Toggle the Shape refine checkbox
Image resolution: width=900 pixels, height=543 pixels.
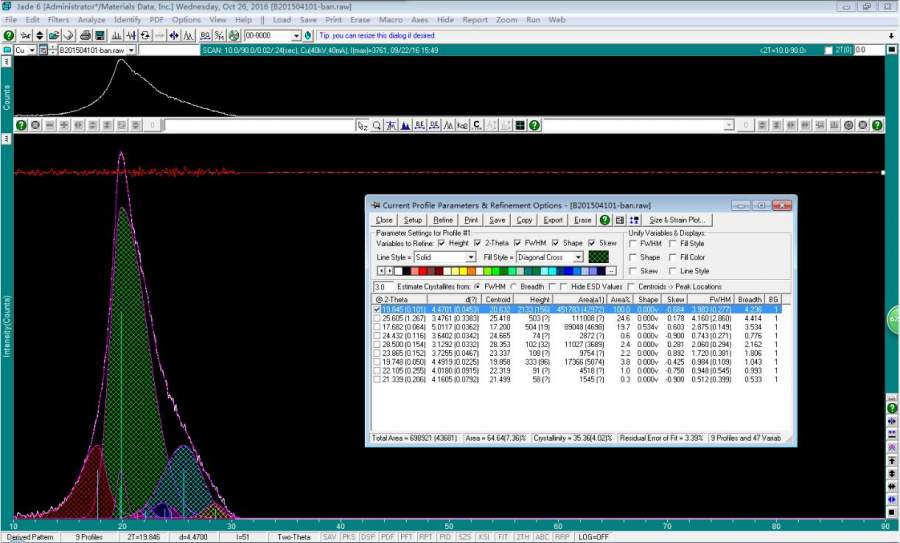pyautogui.click(x=555, y=243)
